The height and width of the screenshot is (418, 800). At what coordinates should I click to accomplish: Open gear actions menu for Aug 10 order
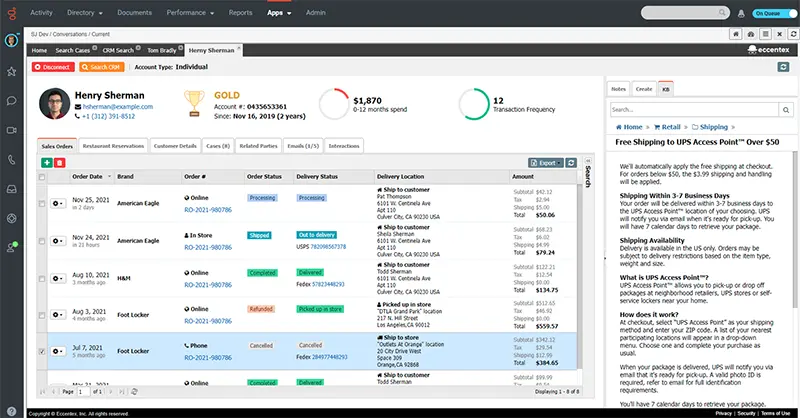[58, 279]
